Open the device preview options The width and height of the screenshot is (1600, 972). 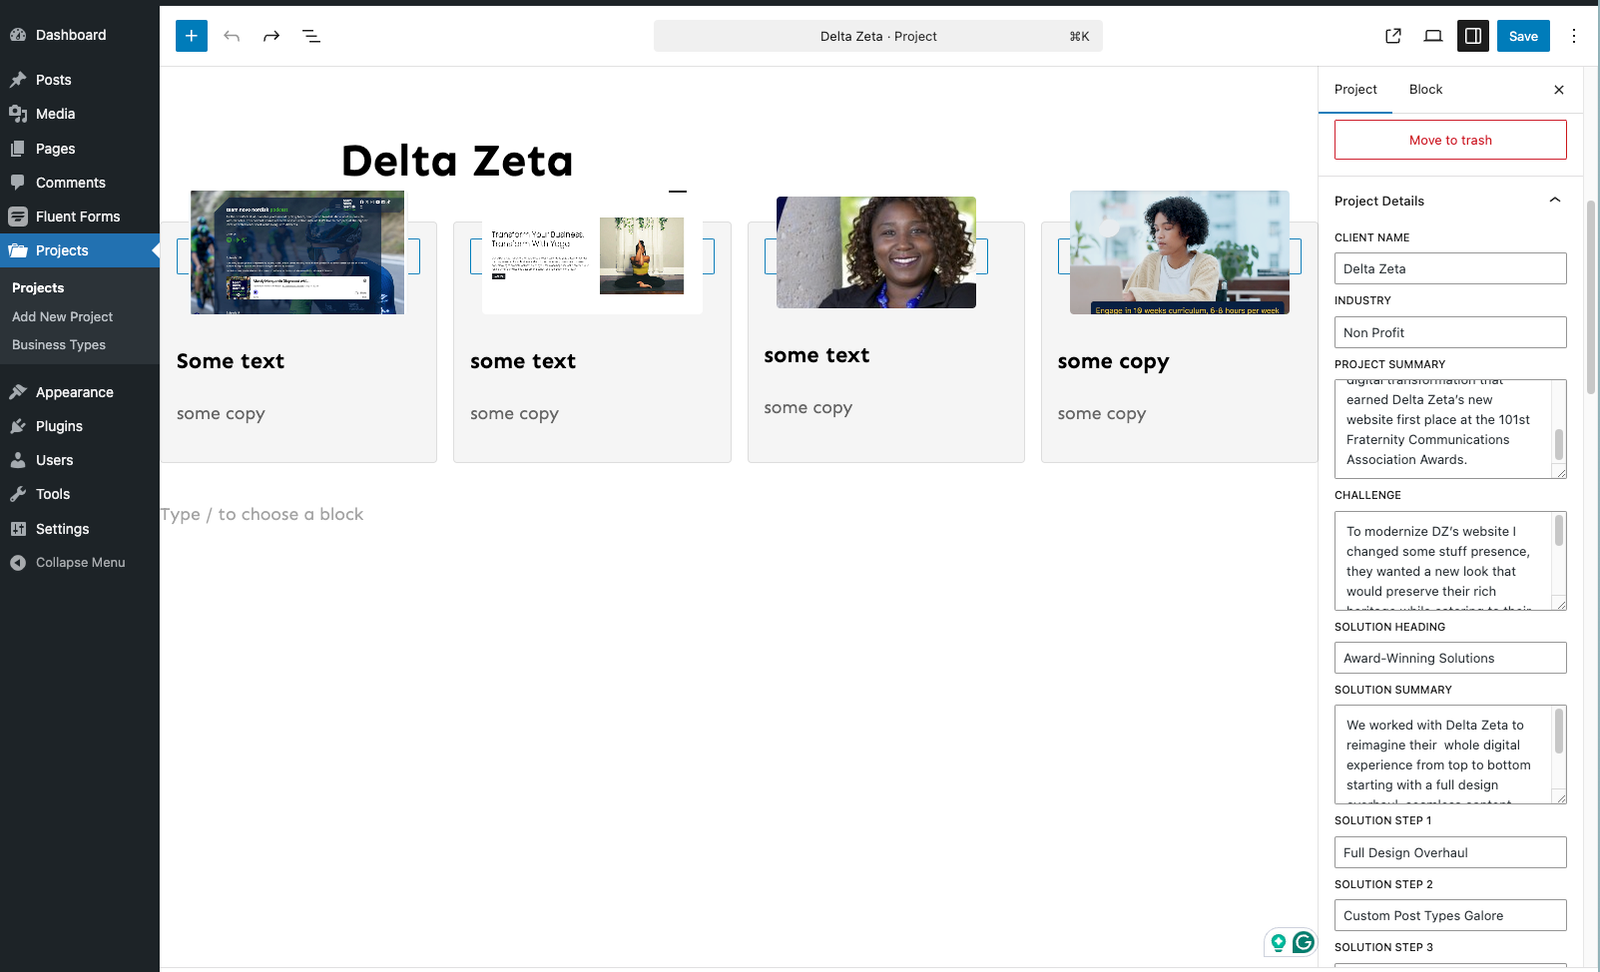[x=1433, y=36]
